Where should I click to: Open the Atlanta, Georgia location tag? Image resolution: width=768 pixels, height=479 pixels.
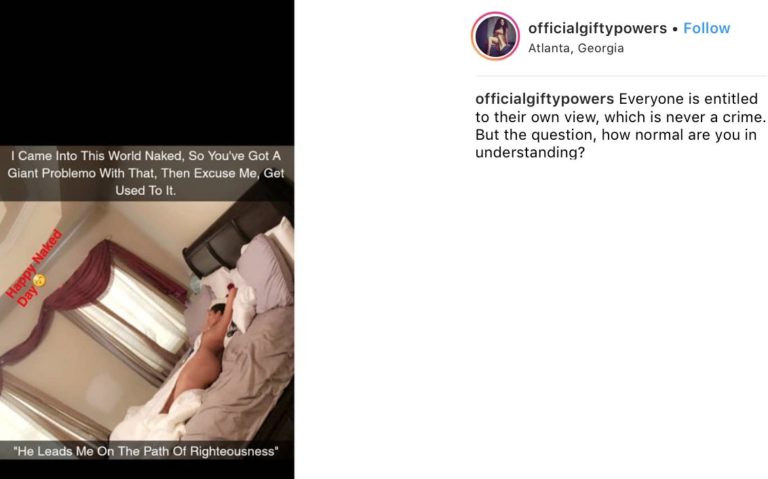pyautogui.click(x=576, y=48)
